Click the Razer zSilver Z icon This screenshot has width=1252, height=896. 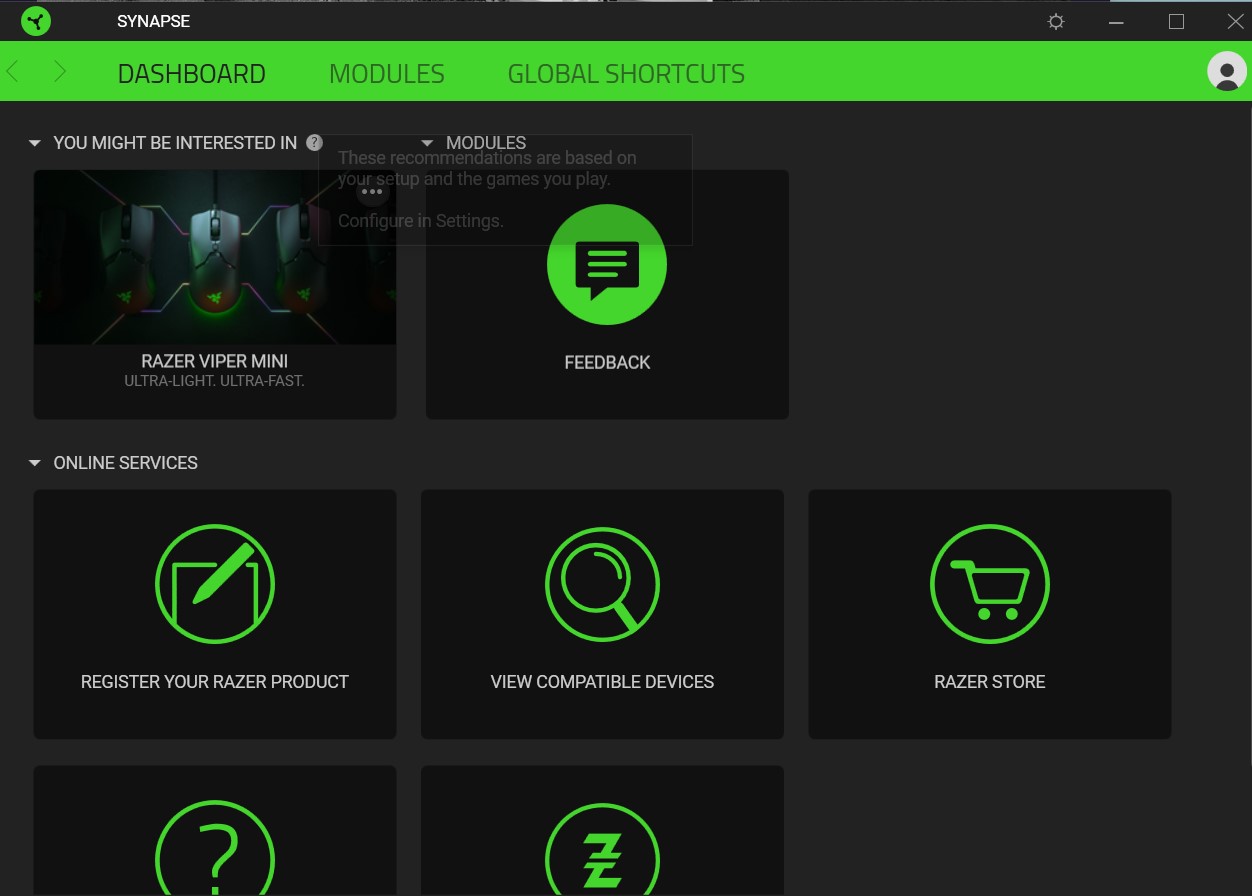point(602,848)
